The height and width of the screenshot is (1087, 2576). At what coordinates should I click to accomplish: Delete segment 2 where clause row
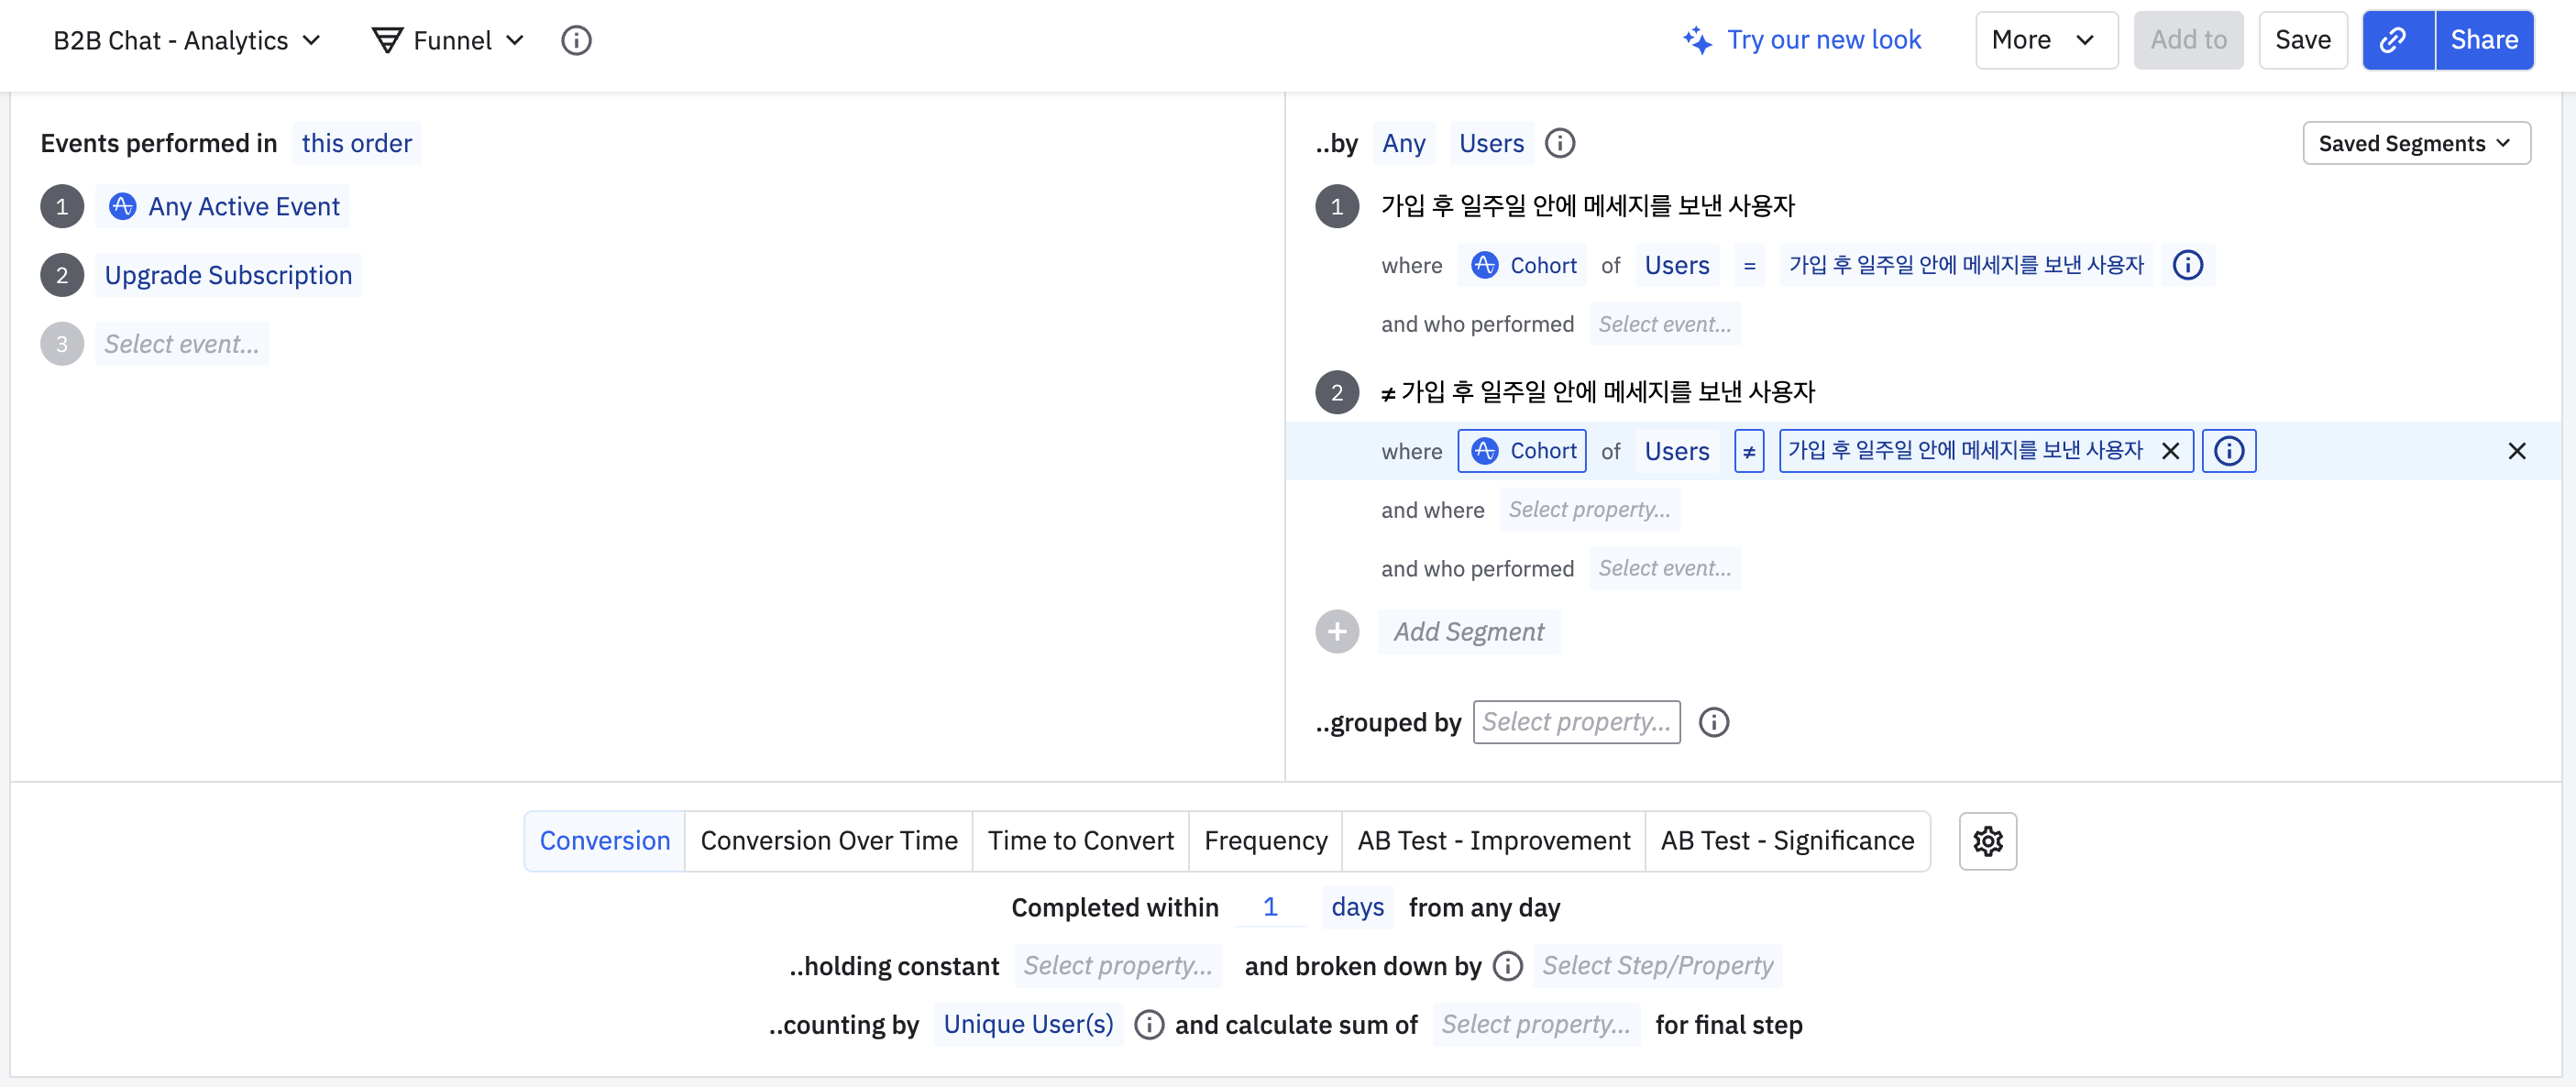click(2516, 451)
